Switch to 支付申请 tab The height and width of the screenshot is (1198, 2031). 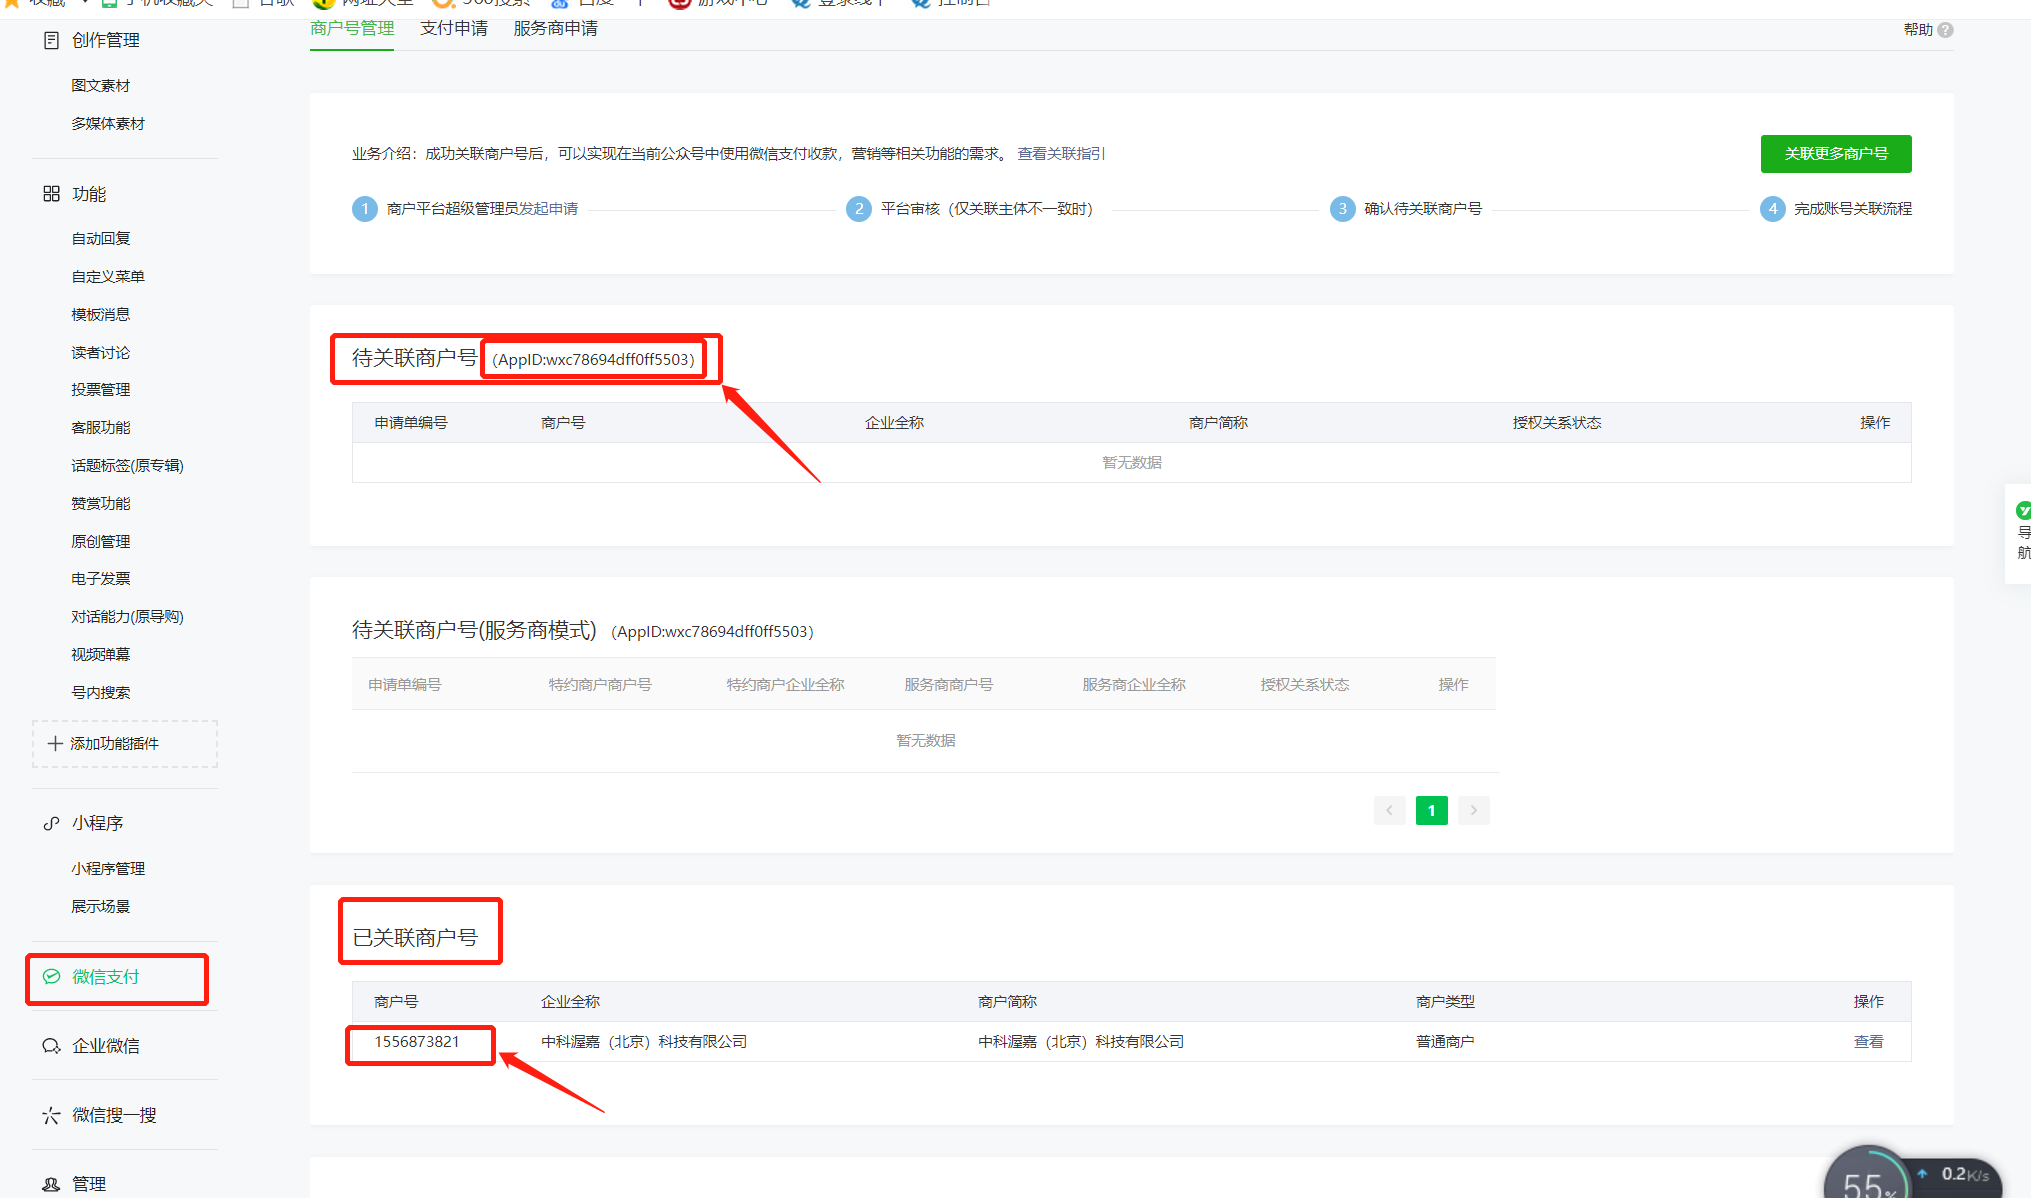454,28
